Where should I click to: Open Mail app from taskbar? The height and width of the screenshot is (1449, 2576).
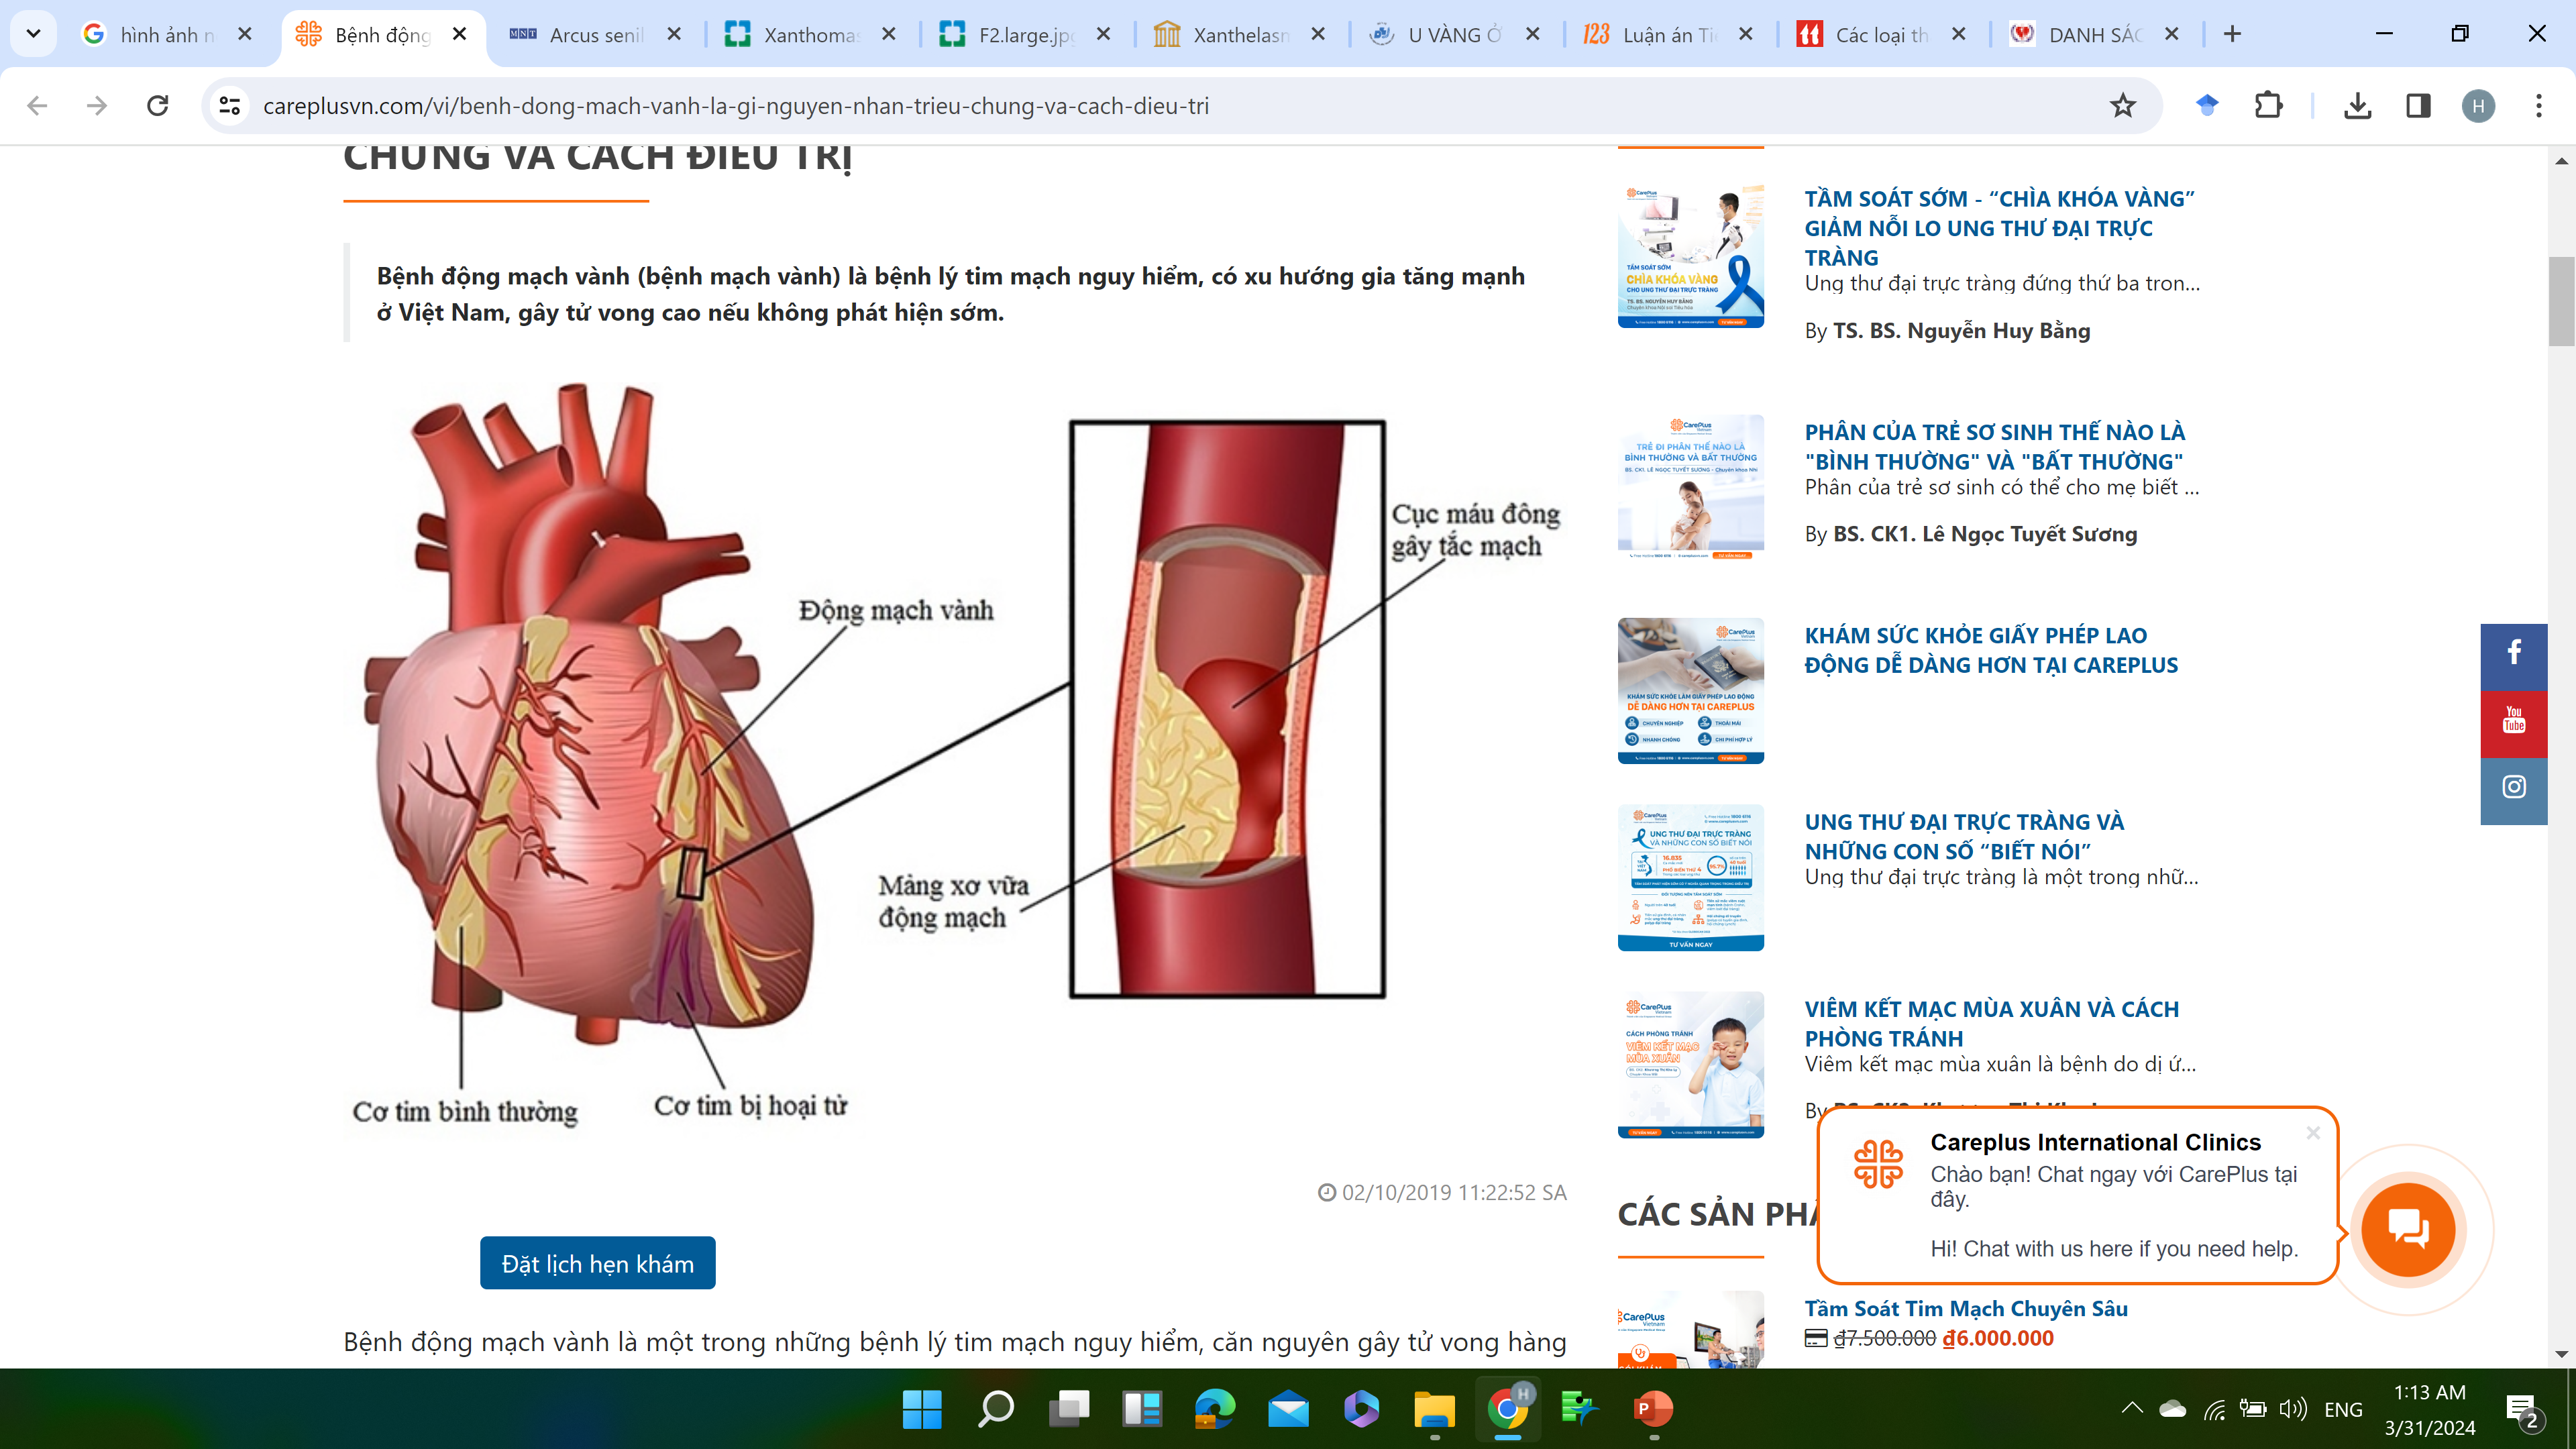(1288, 1410)
